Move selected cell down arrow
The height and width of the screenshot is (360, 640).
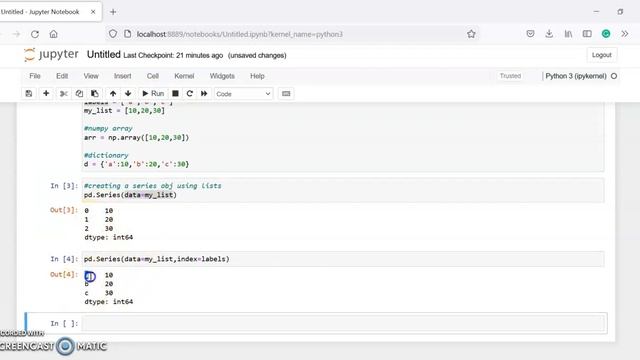pyautogui.click(x=128, y=93)
